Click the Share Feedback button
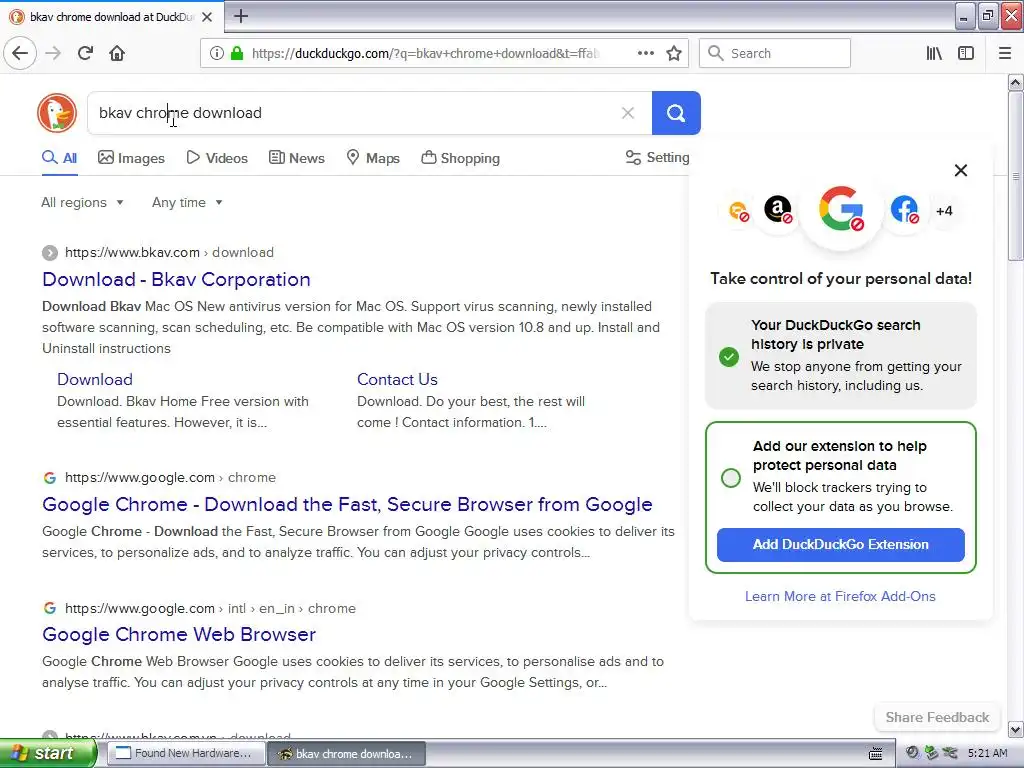The width and height of the screenshot is (1024, 768). point(937,717)
